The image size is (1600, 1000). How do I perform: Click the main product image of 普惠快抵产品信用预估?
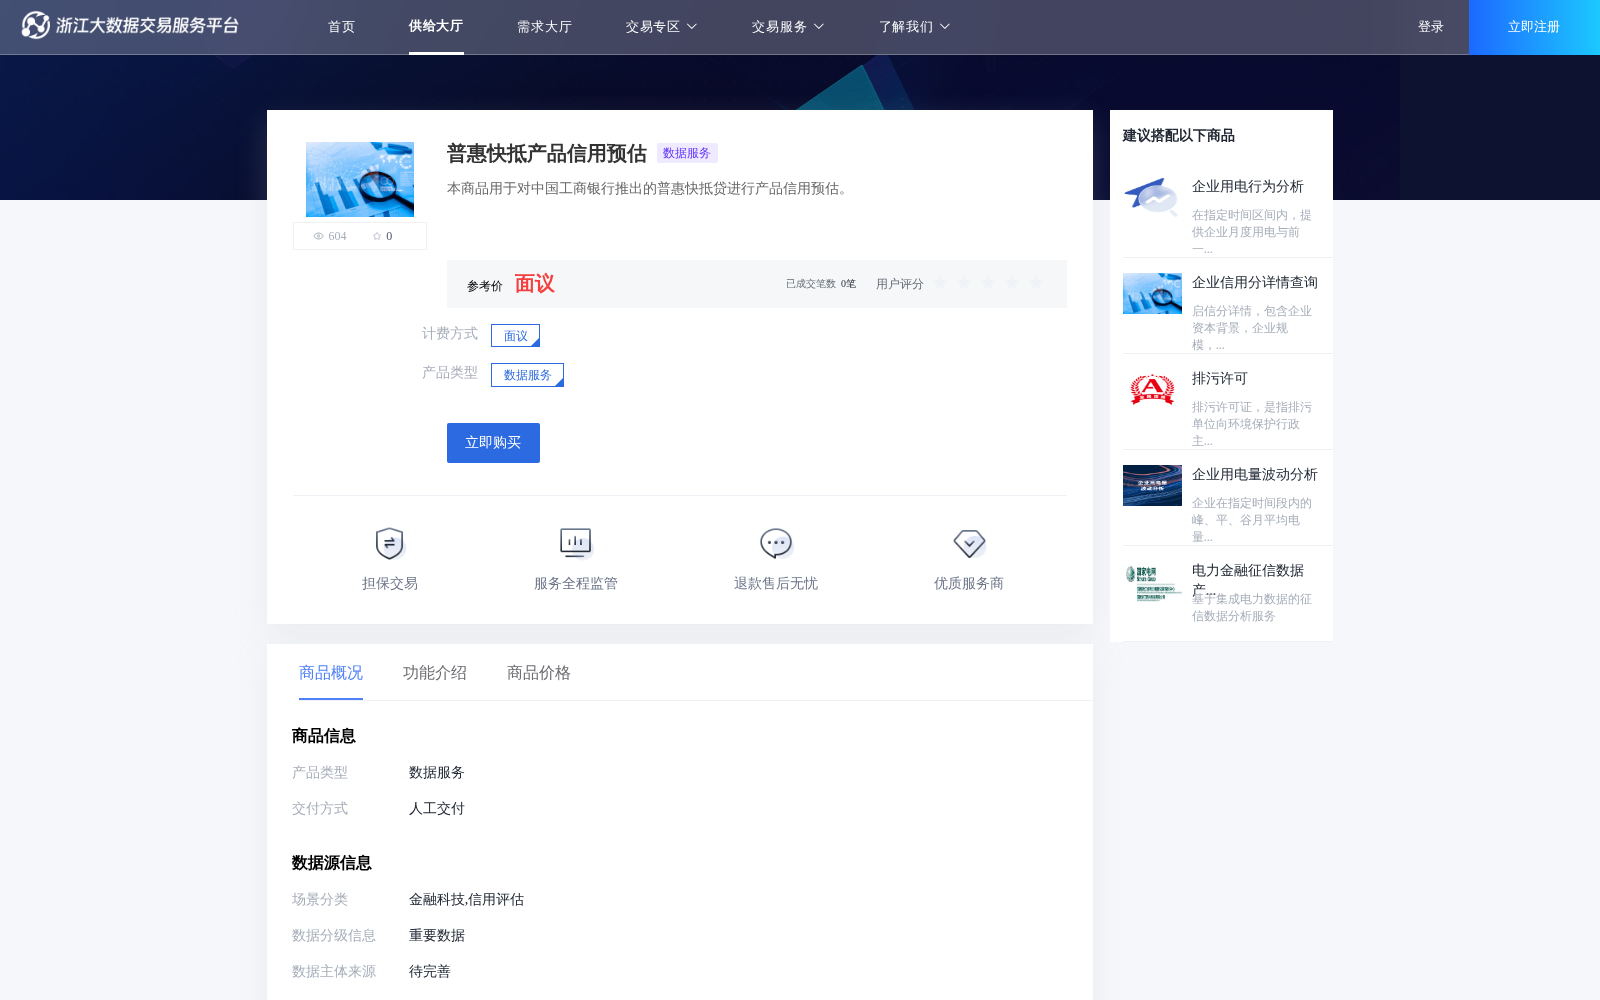[x=360, y=179]
